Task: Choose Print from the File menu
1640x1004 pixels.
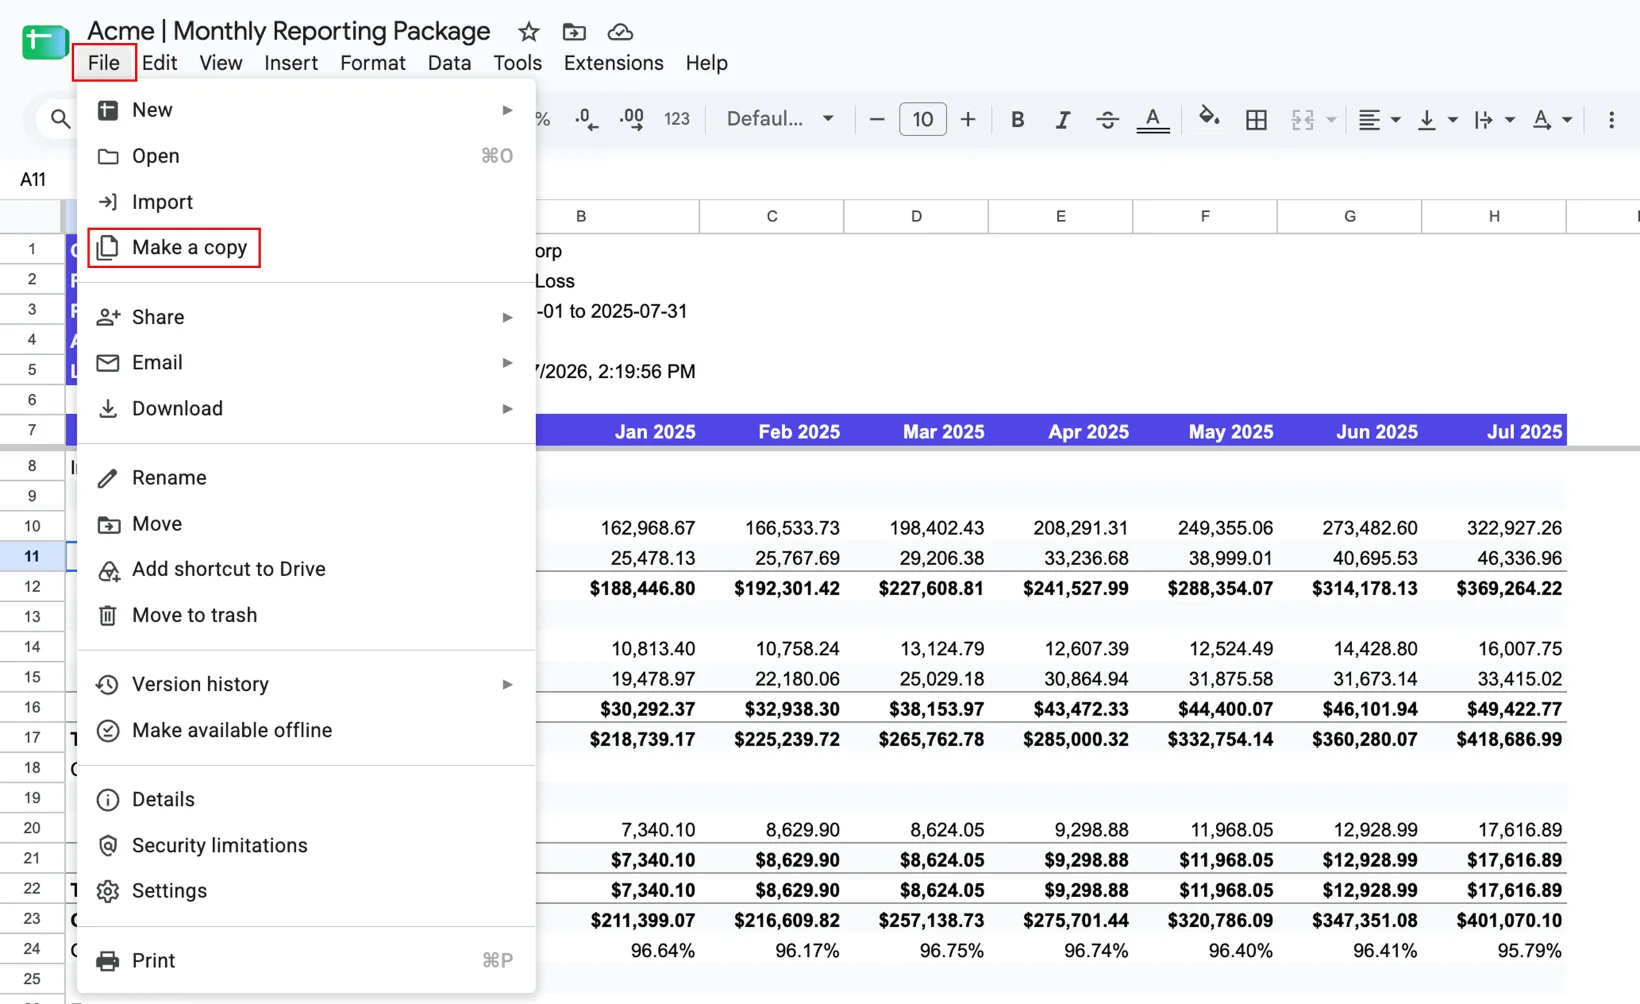Action: (306, 960)
